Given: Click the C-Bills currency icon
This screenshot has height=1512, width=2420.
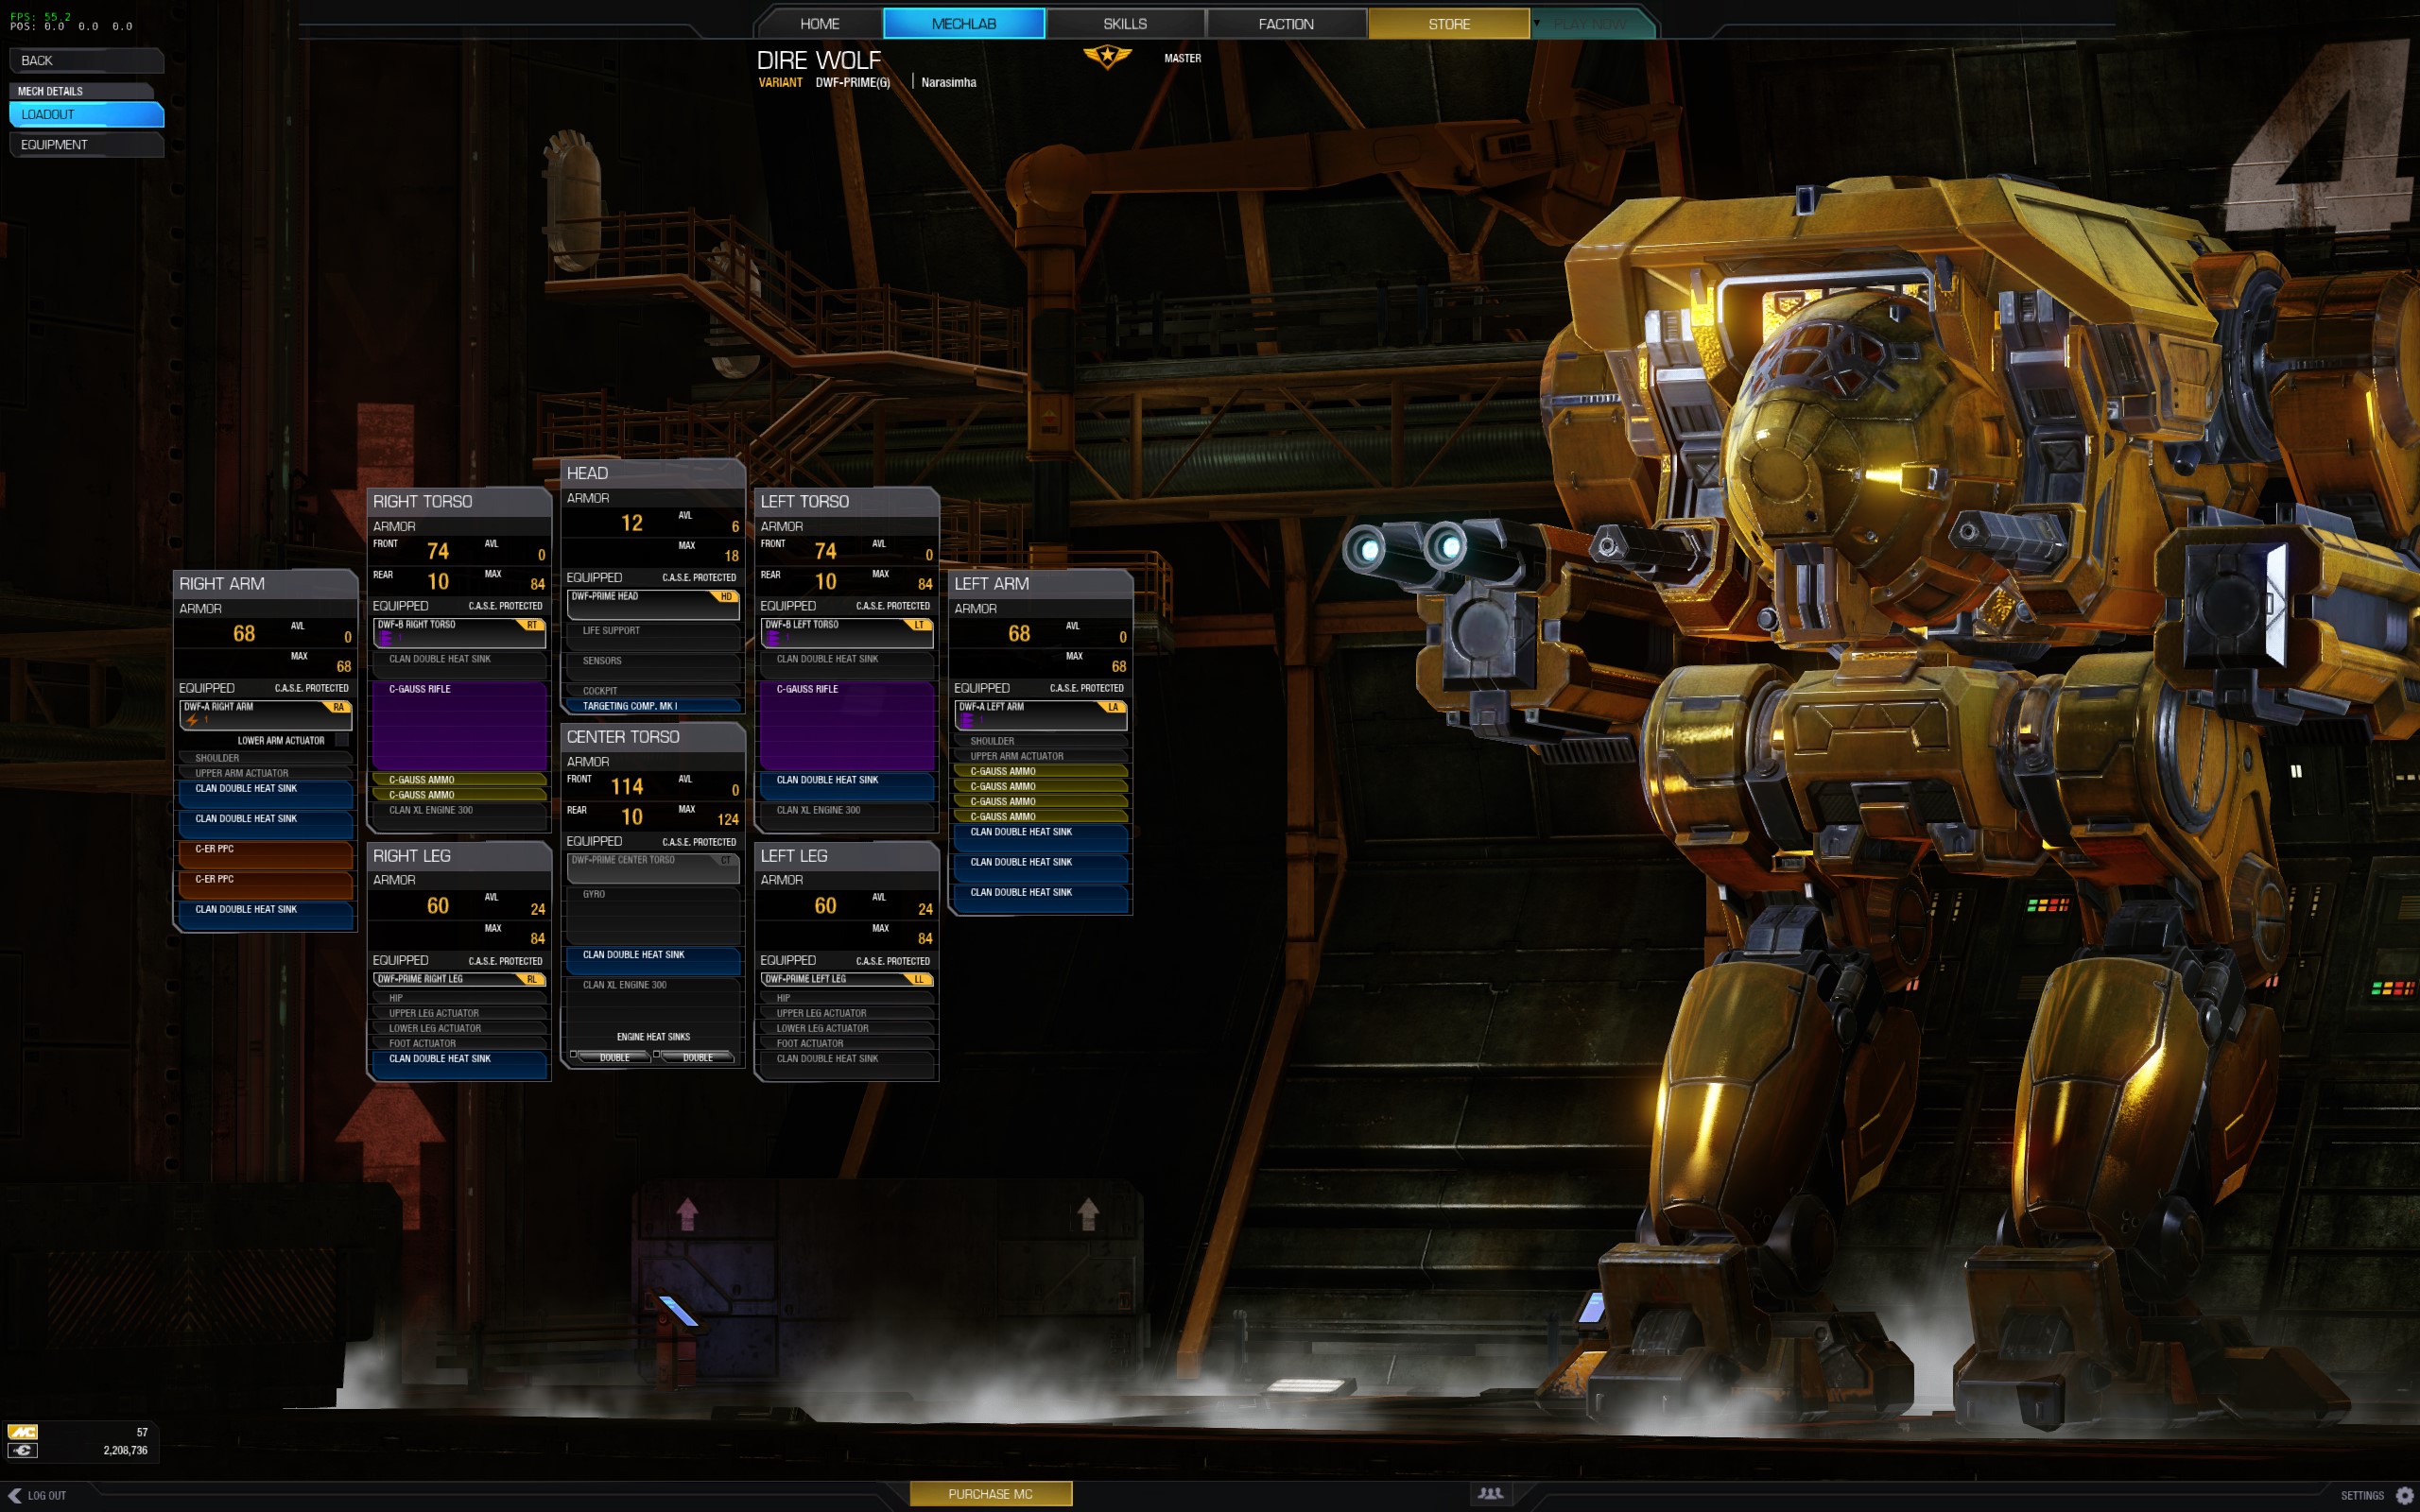Looking at the screenshot, I should point(22,1450).
